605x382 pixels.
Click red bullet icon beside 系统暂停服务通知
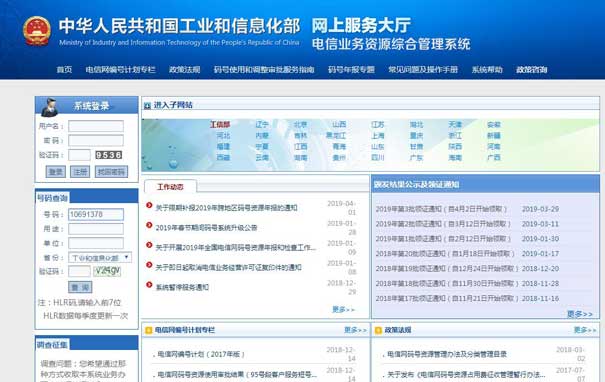tap(149, 285)
